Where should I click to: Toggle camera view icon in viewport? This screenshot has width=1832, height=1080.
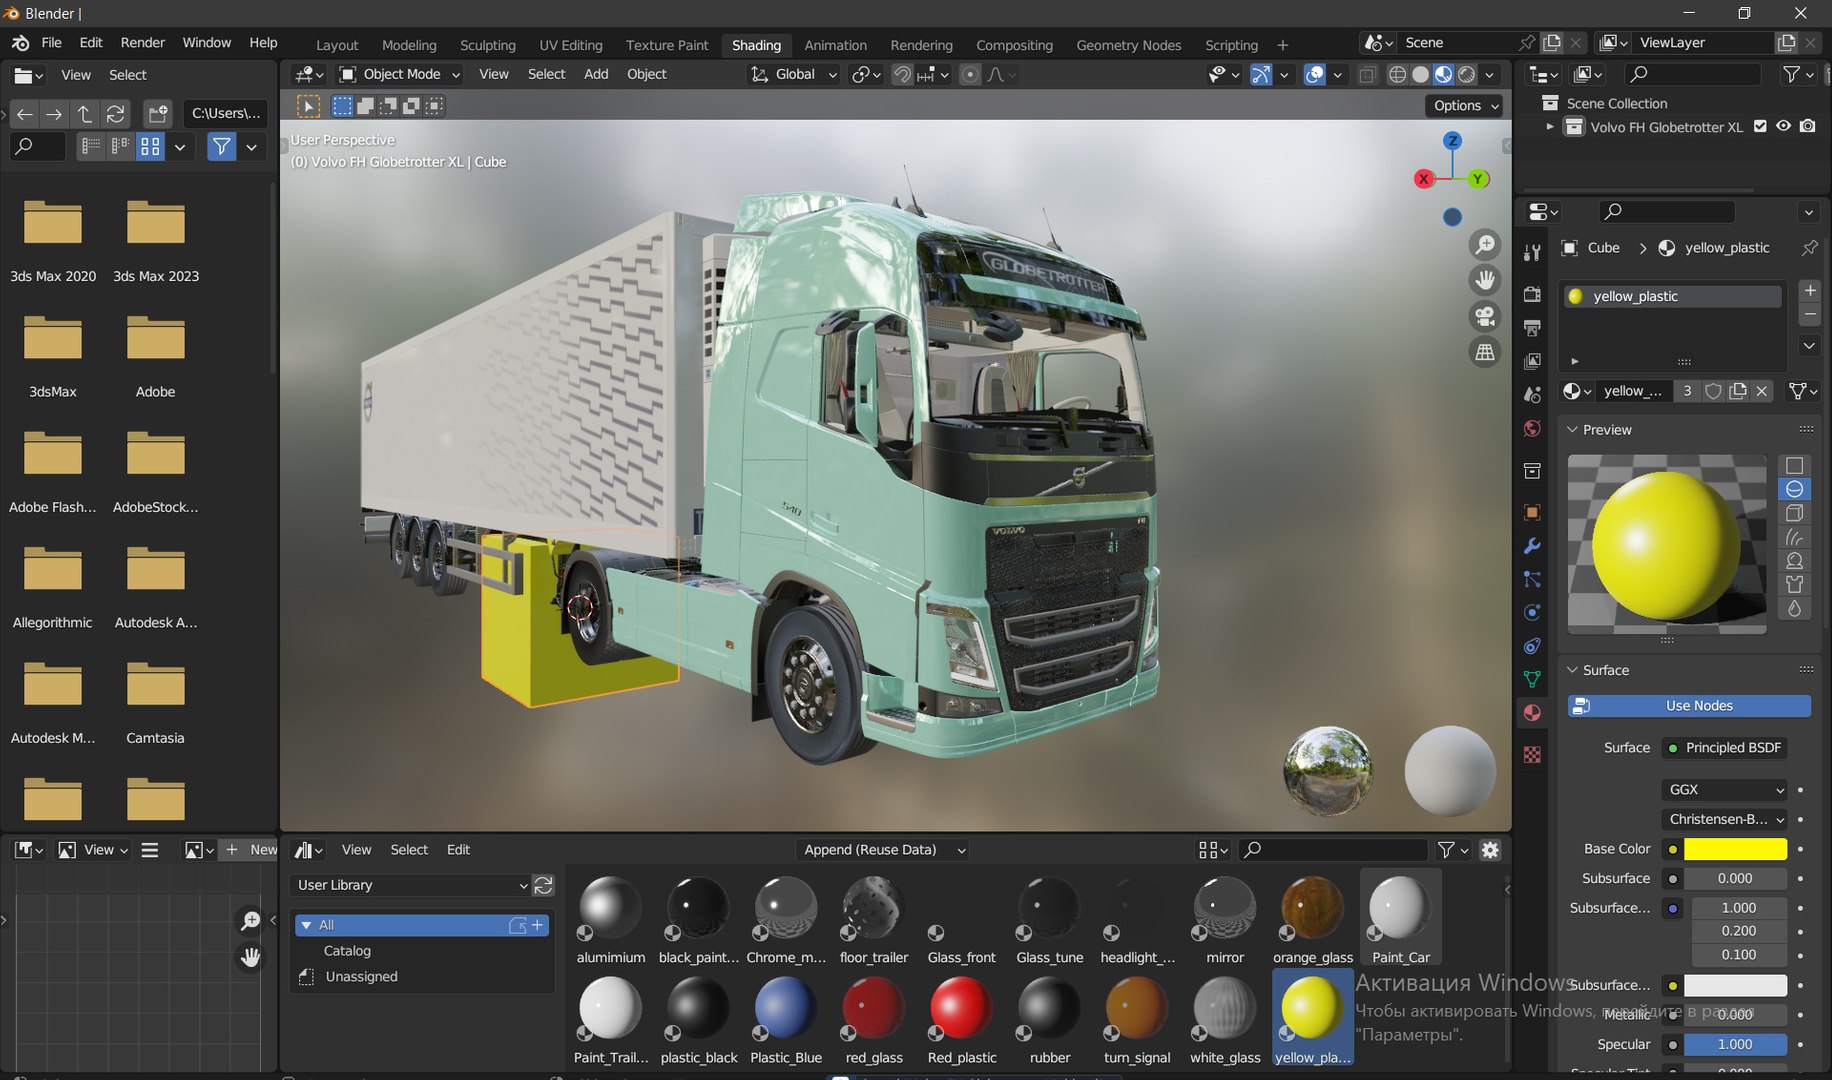point(1485,316)
